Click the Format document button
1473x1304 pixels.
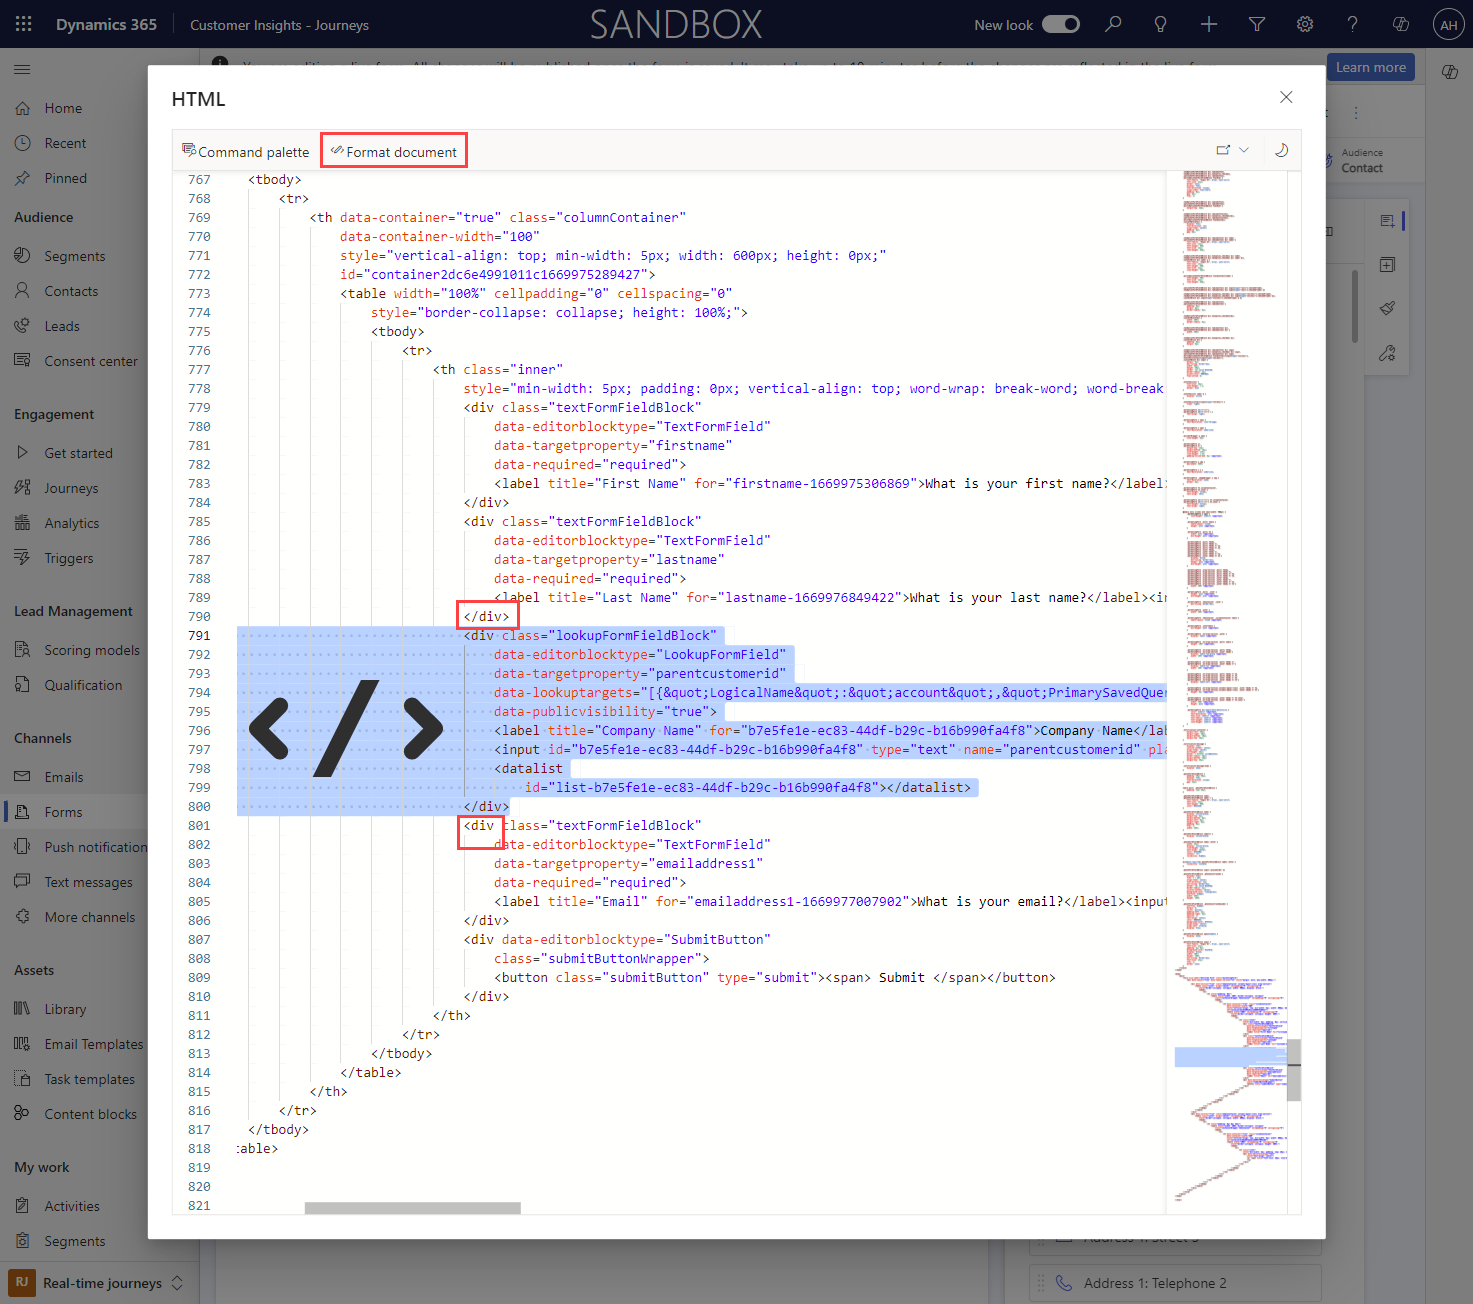[x=394, y=150]
